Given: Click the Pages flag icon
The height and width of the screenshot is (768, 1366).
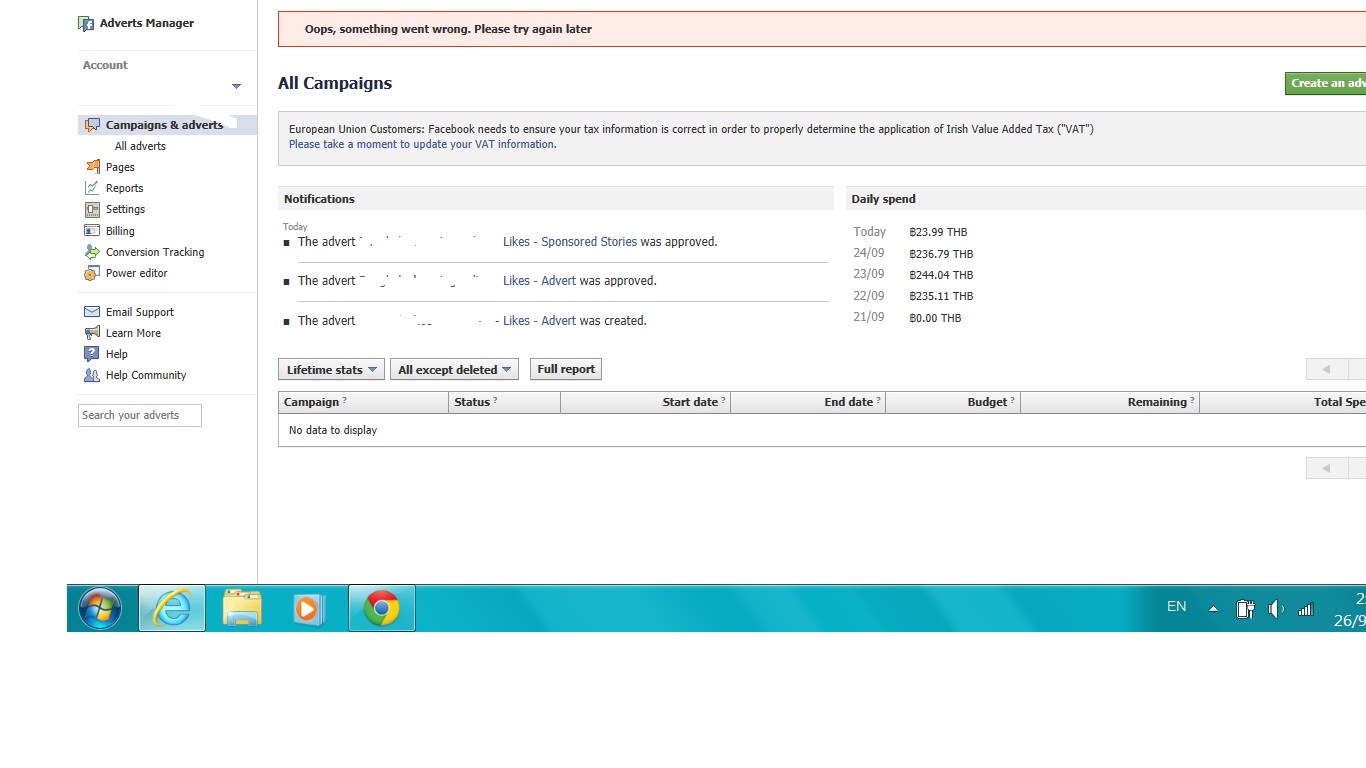Looking at the screenshot, I should tap(92, 166).
